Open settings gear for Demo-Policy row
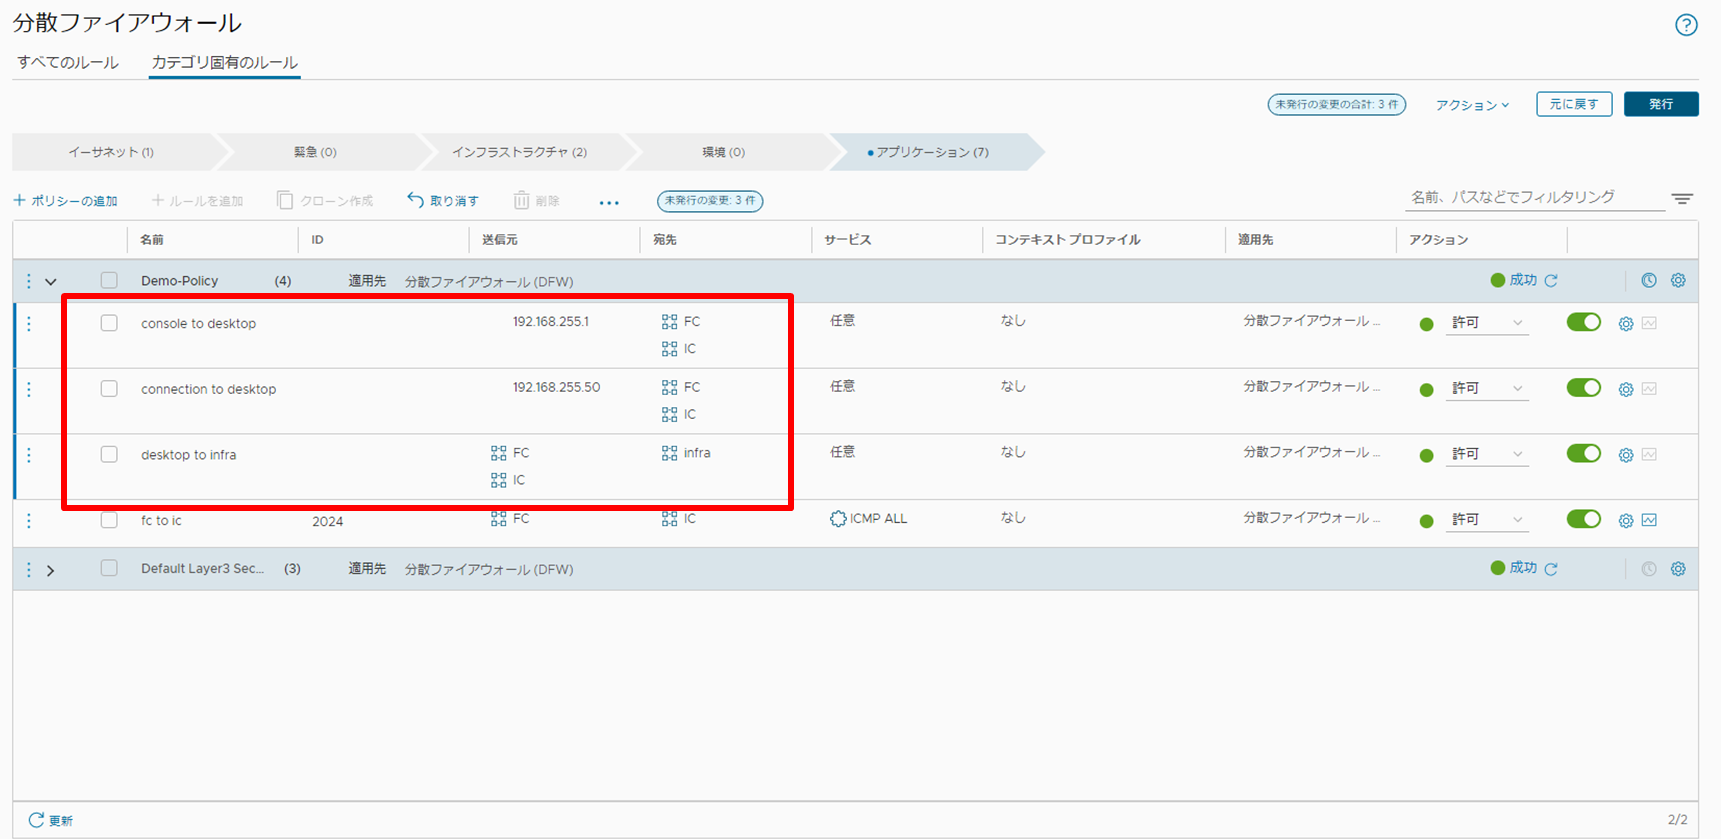 [x=1678, y=281]
